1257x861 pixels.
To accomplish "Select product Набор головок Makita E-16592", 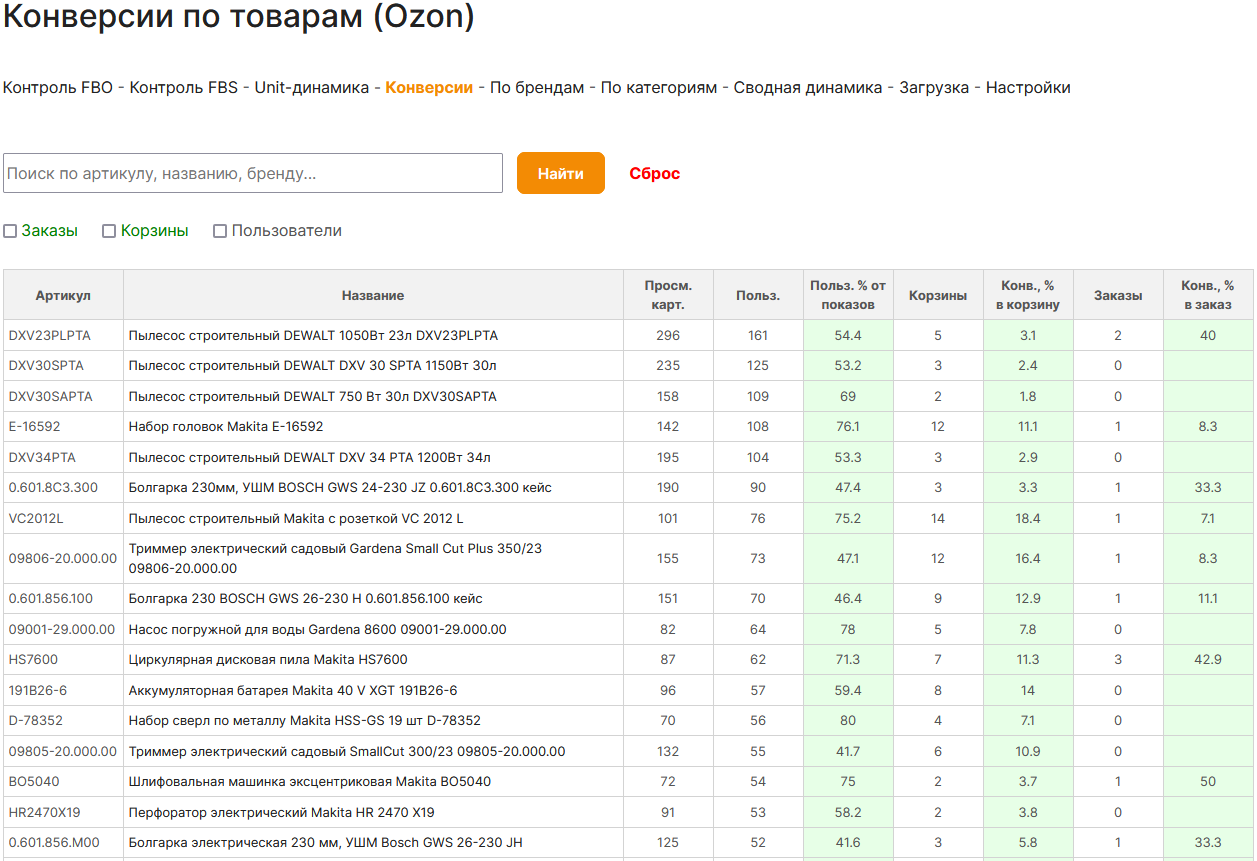I will pos(226,427).
